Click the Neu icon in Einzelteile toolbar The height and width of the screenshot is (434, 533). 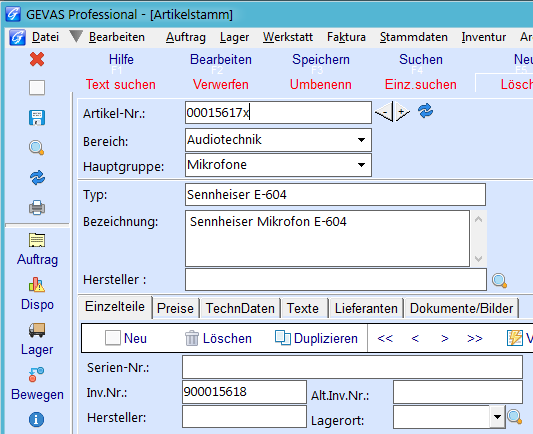113,338
